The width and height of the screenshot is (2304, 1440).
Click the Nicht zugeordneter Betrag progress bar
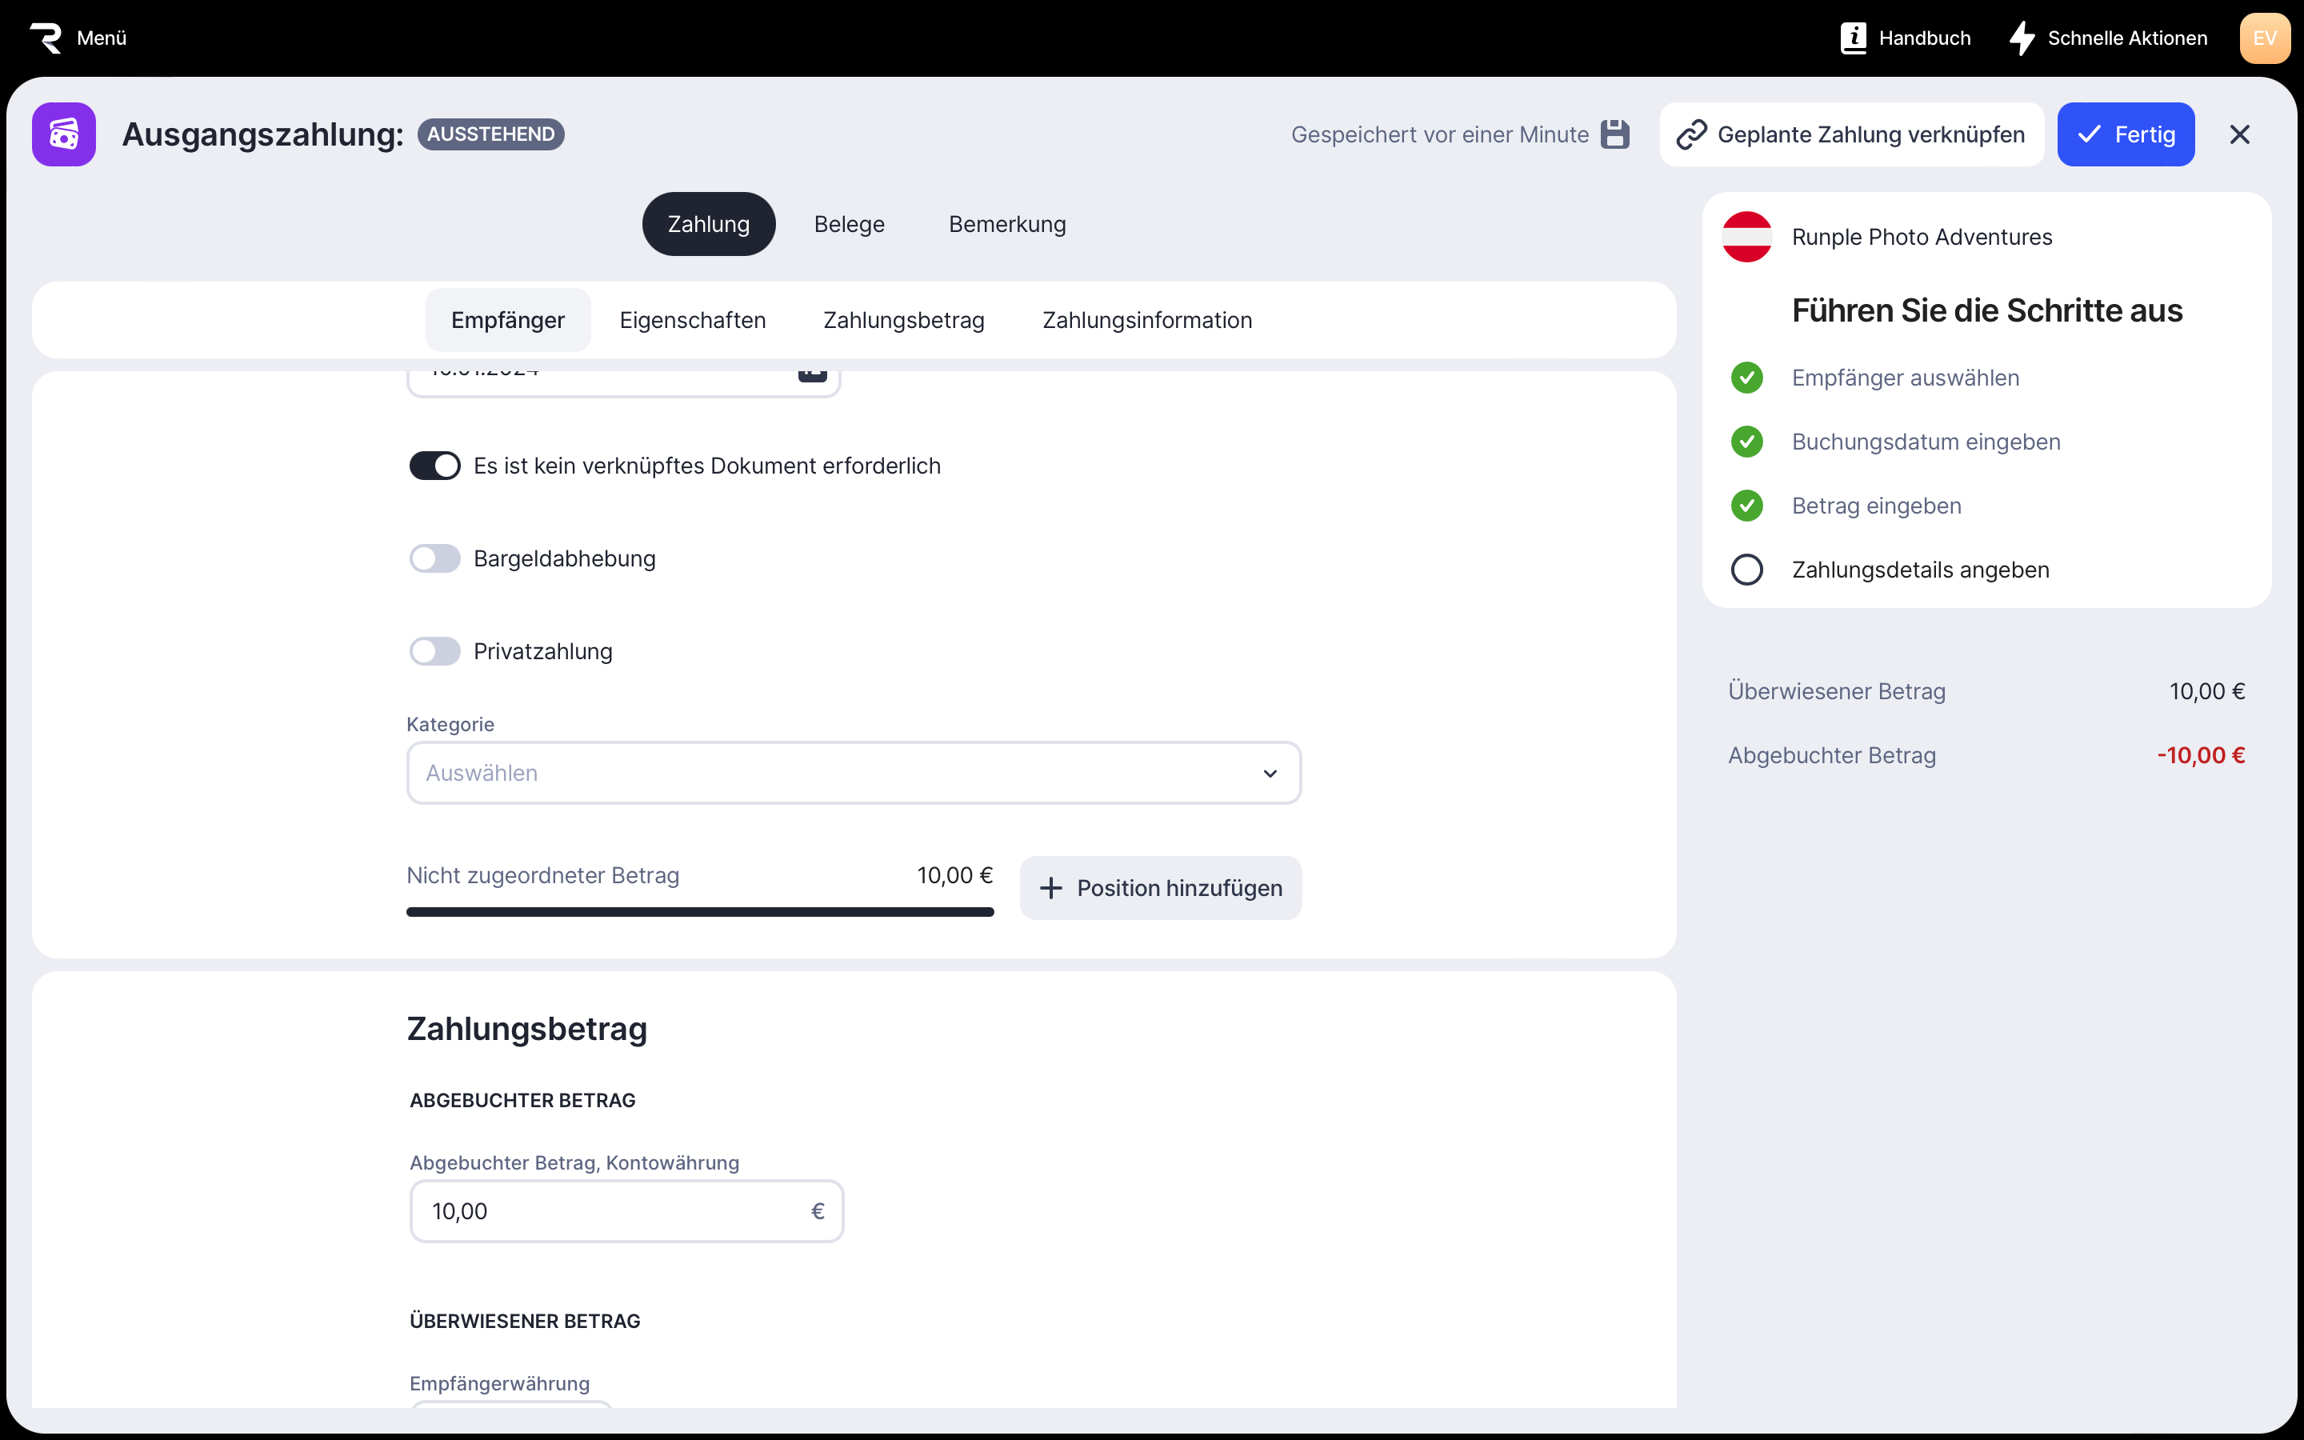point(700,911)
